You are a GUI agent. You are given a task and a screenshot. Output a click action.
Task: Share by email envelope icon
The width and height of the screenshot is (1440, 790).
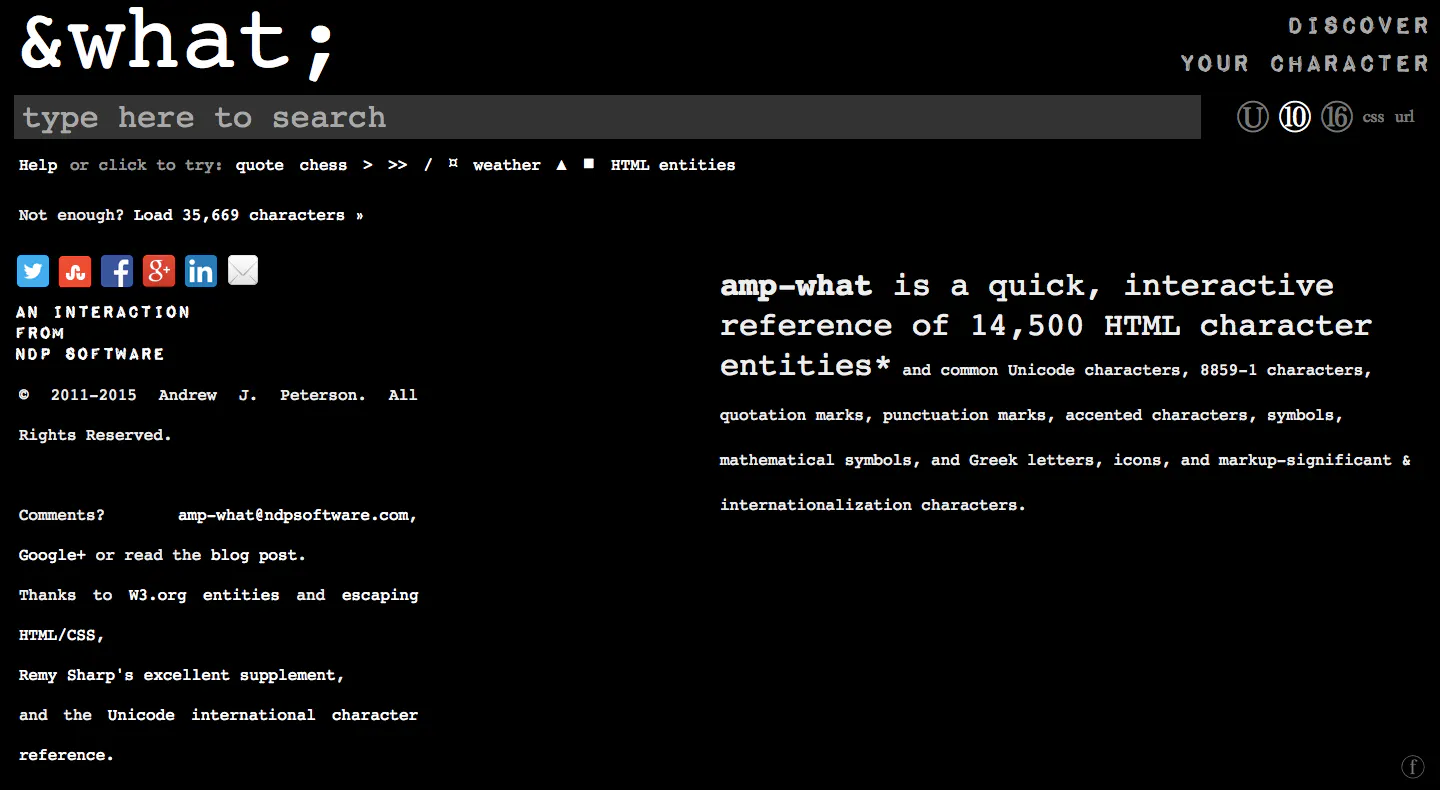(243, 271)
